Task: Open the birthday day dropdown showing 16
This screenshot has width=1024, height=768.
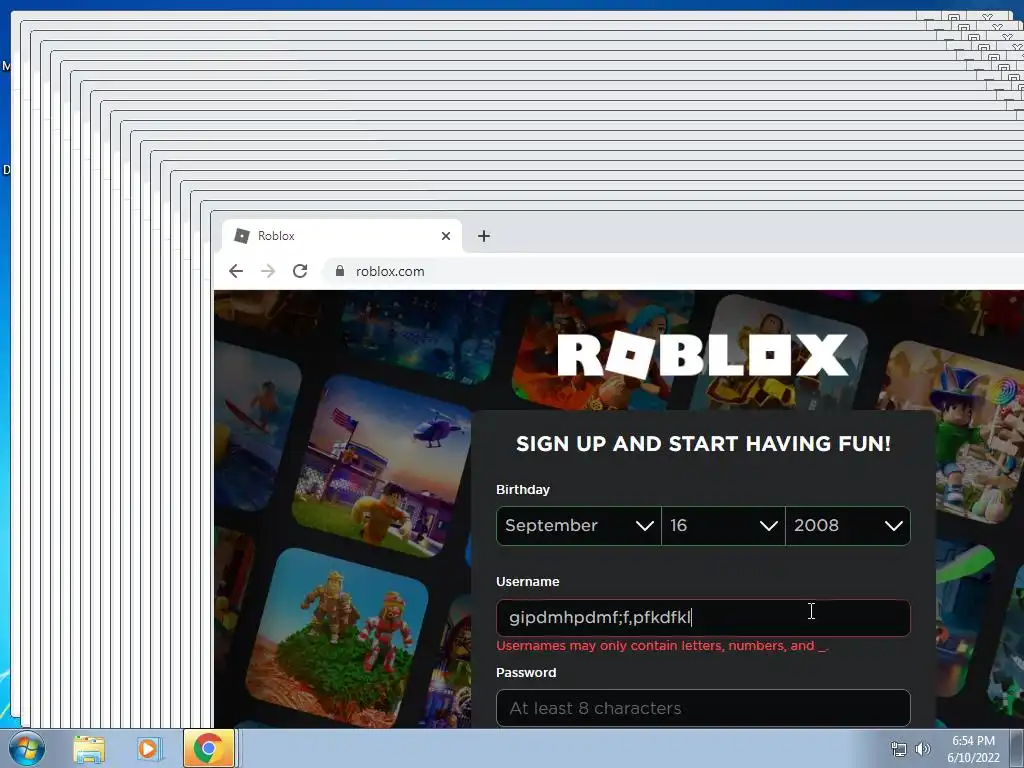Action: click(723, 526)
